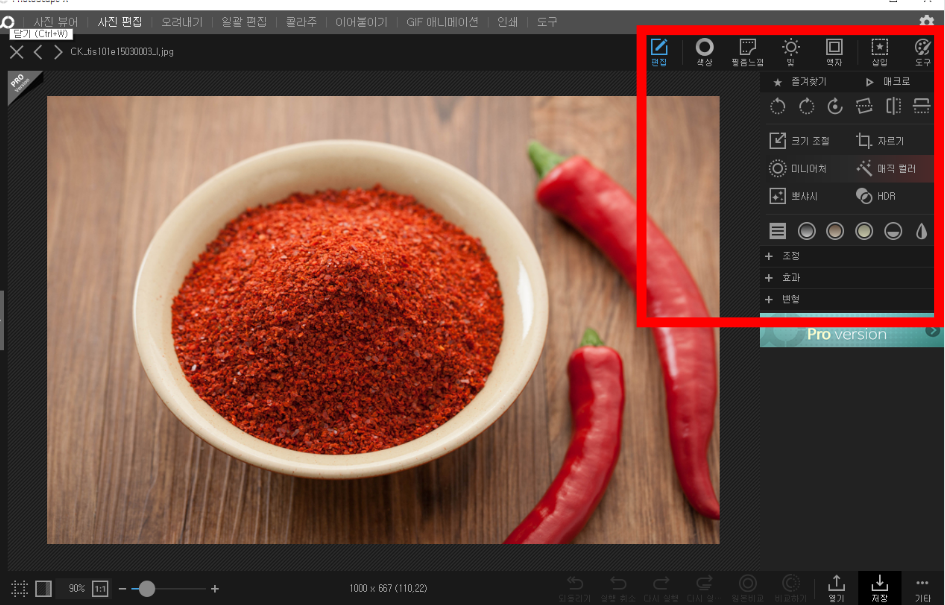Click the half-filled circle filter icon
The width and height of the screenshot is (945, 605).
[893, 231]
